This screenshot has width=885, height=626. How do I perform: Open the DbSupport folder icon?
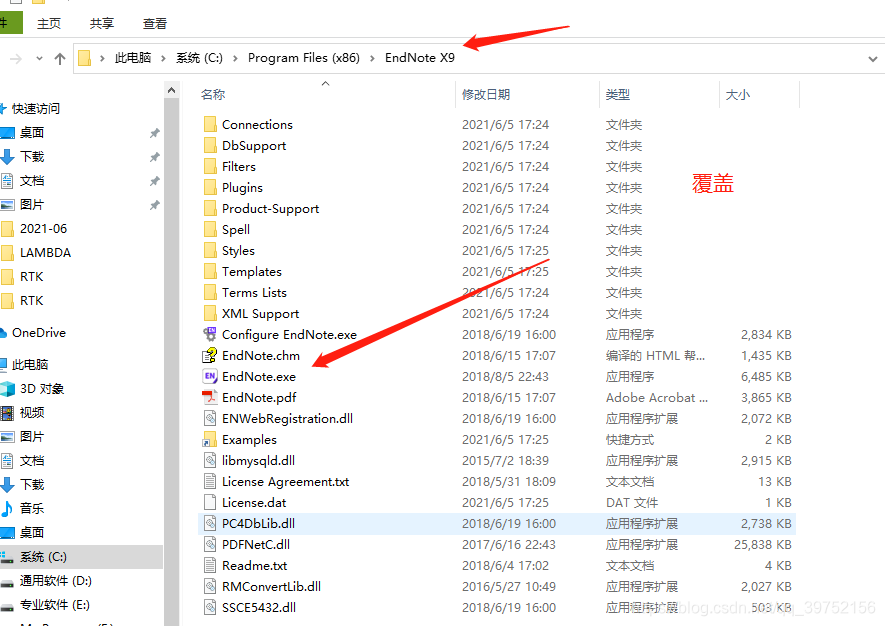coord(210,145)
